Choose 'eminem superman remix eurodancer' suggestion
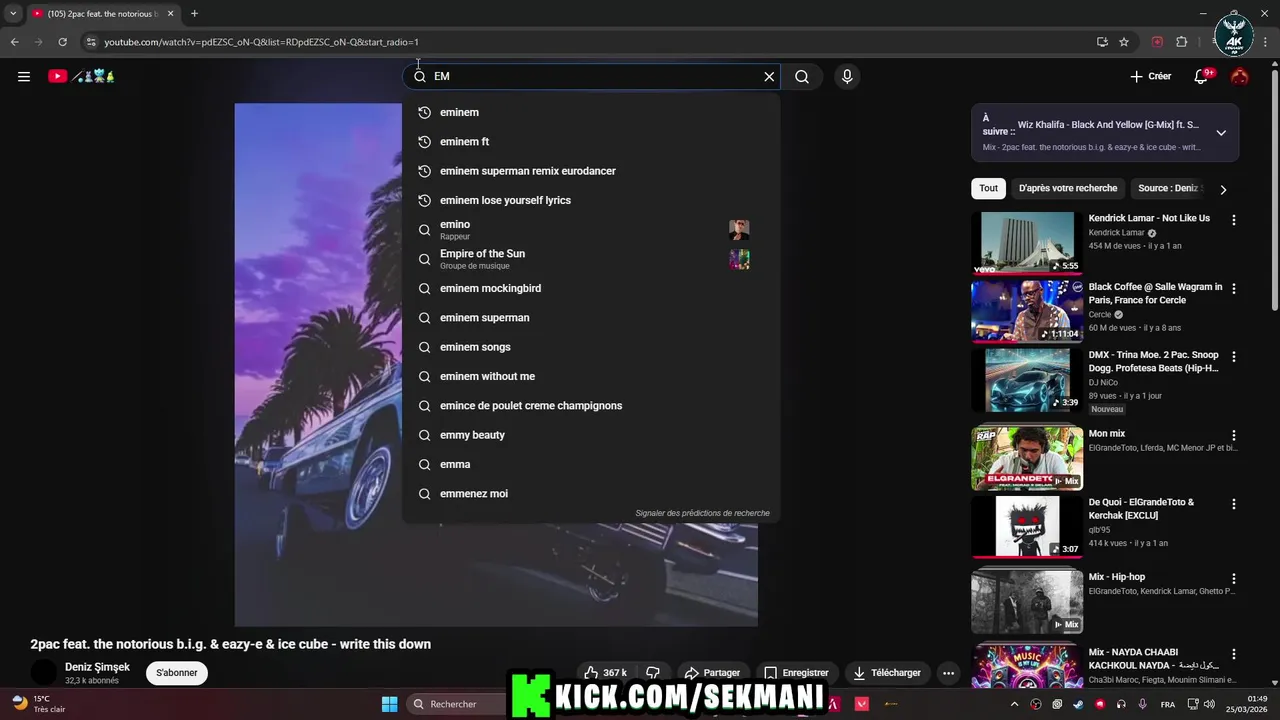 (x=591, y=171)
